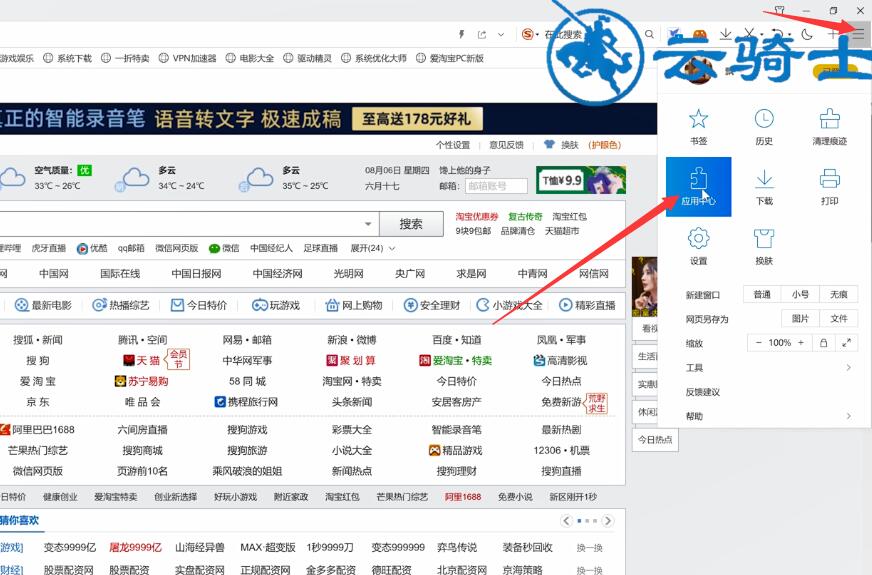The height and width of the screenshot is (575, 872).
Task: Open 设置 settings gear
Action: pos(698,247)
